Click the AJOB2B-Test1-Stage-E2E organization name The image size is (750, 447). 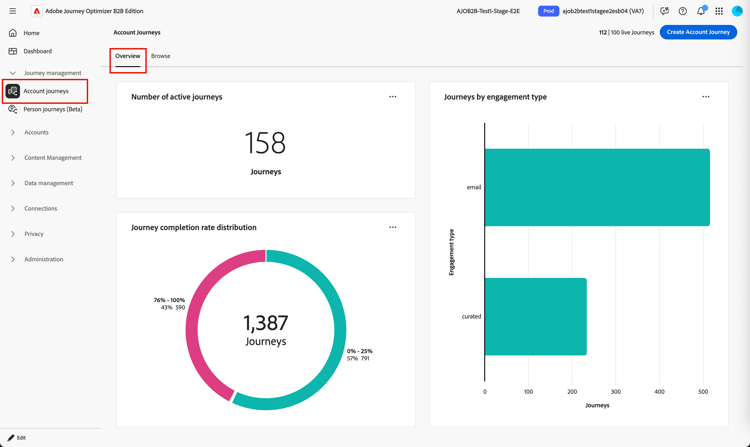coord(488,11)
